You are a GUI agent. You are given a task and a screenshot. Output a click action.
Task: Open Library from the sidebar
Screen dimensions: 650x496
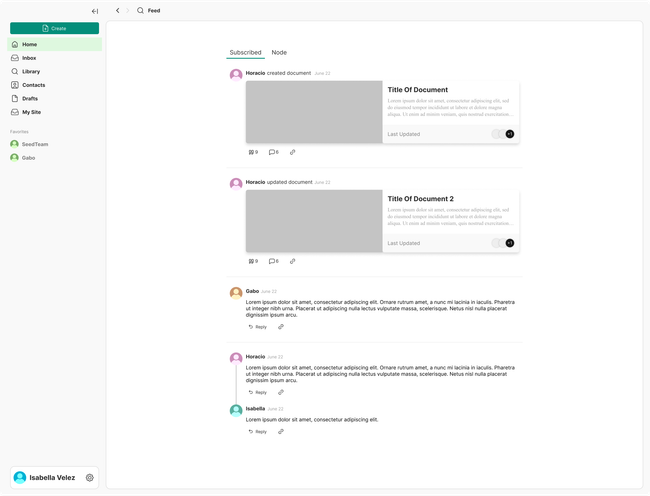coord(30,72)
